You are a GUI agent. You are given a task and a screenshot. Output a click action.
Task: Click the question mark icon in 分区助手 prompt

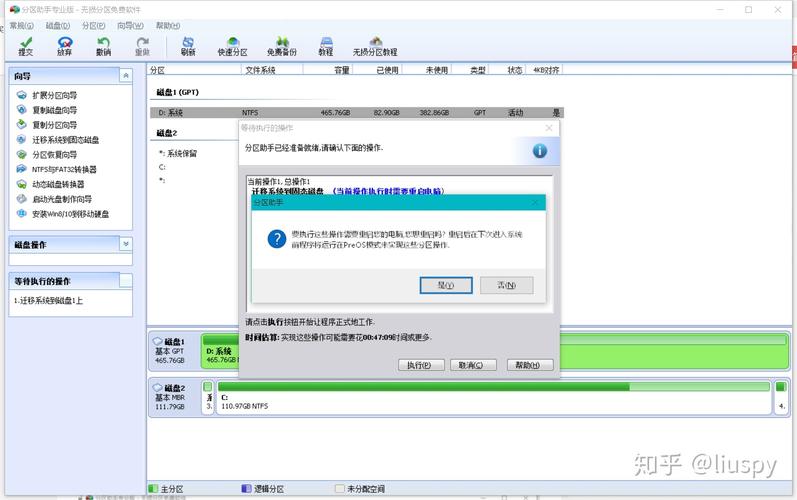(277, 239)
